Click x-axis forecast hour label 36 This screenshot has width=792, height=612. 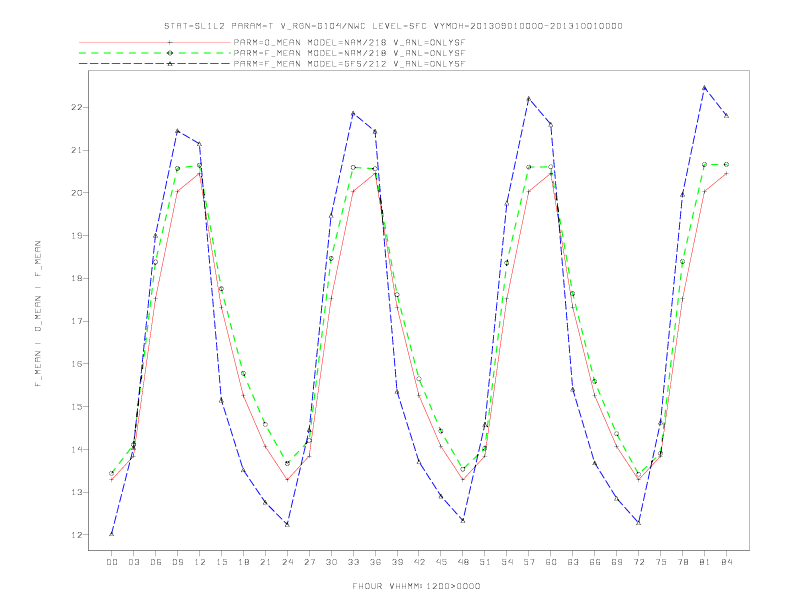(375, 562)
